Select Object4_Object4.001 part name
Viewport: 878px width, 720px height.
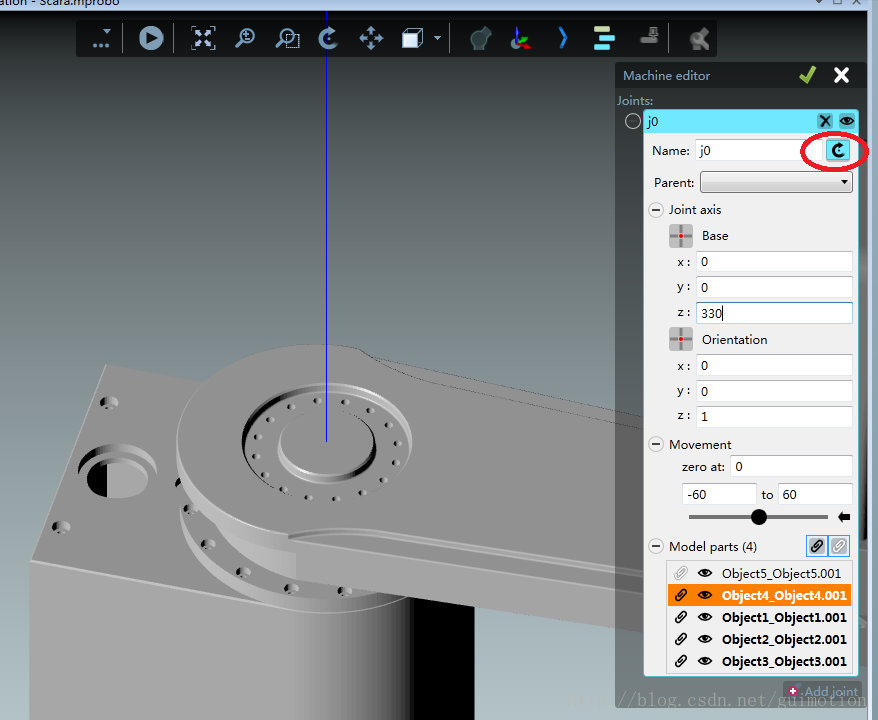pos(784,595)
